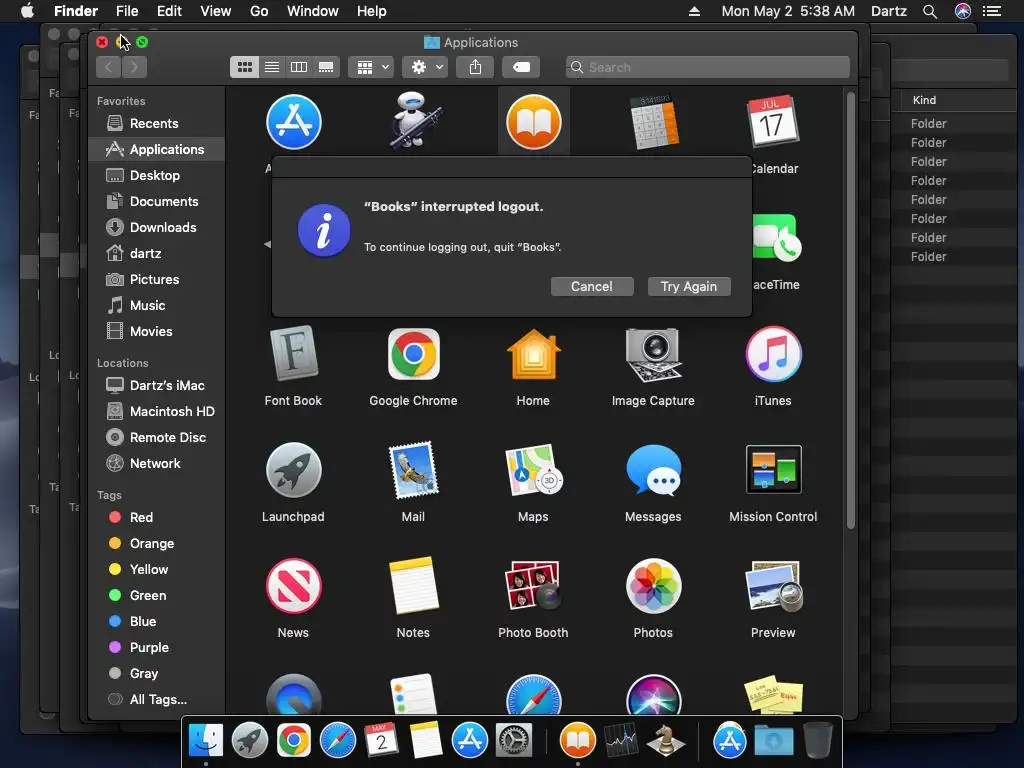This screenshot has width=1024, height=768.
Task: Select Desktop in the sidebar
Action: (x=157, y=175)
